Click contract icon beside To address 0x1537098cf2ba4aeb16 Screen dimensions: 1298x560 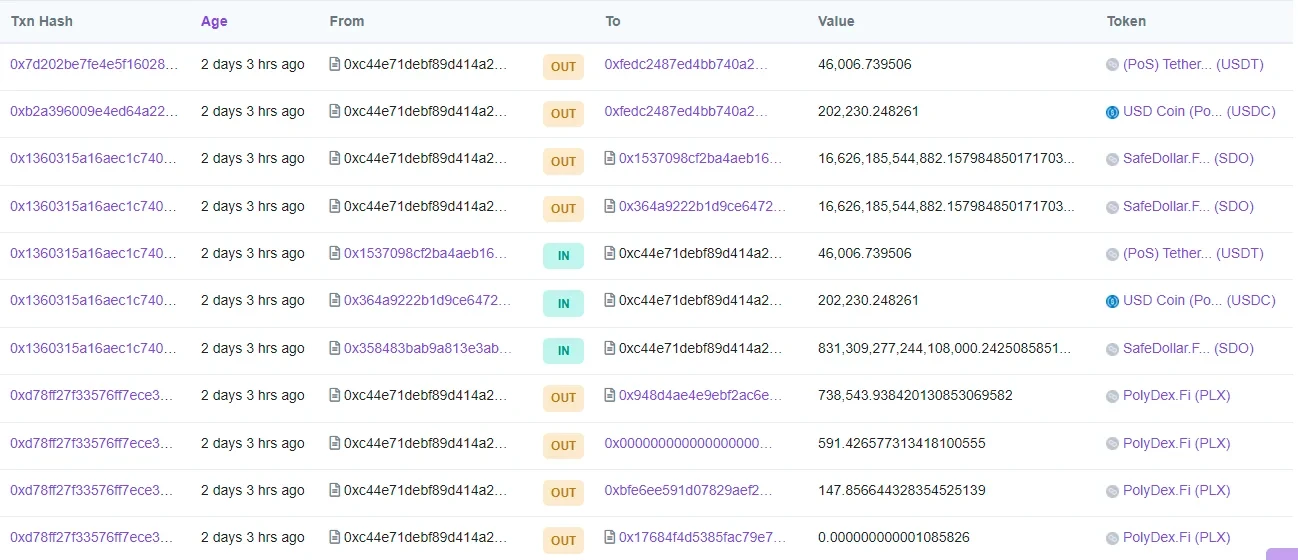610,159
